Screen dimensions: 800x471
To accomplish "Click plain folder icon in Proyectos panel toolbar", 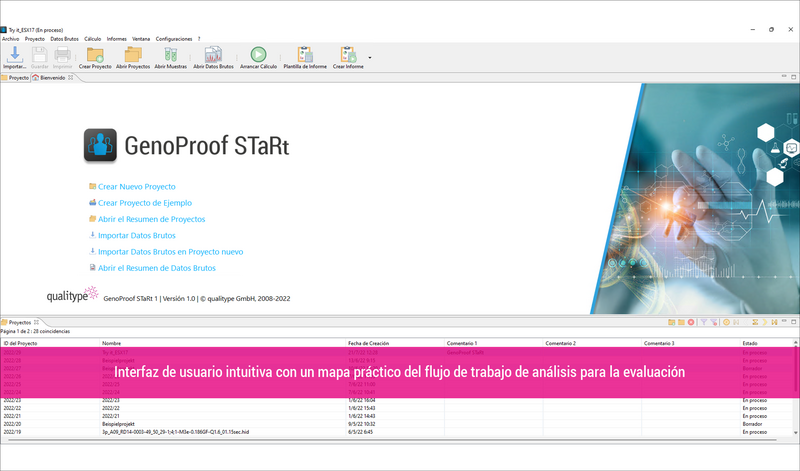I will [x=681, y=322].
